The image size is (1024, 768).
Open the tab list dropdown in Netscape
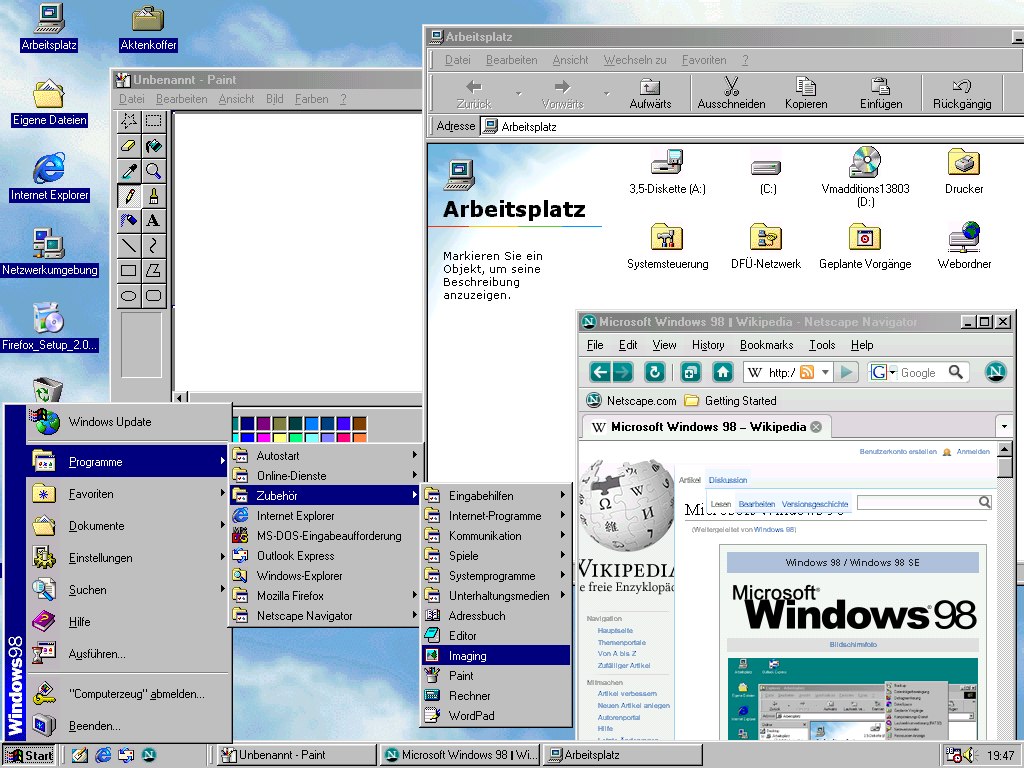pos(1005,424)
